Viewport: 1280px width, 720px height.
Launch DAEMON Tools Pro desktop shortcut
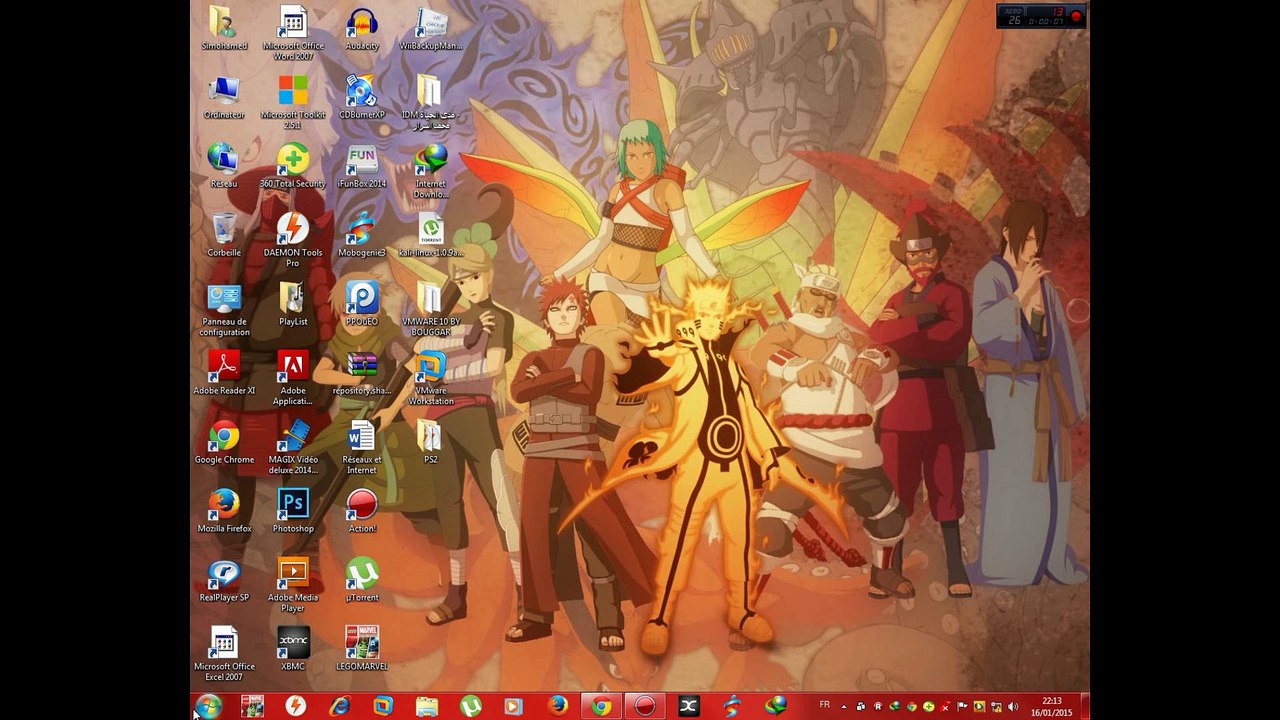293,240
